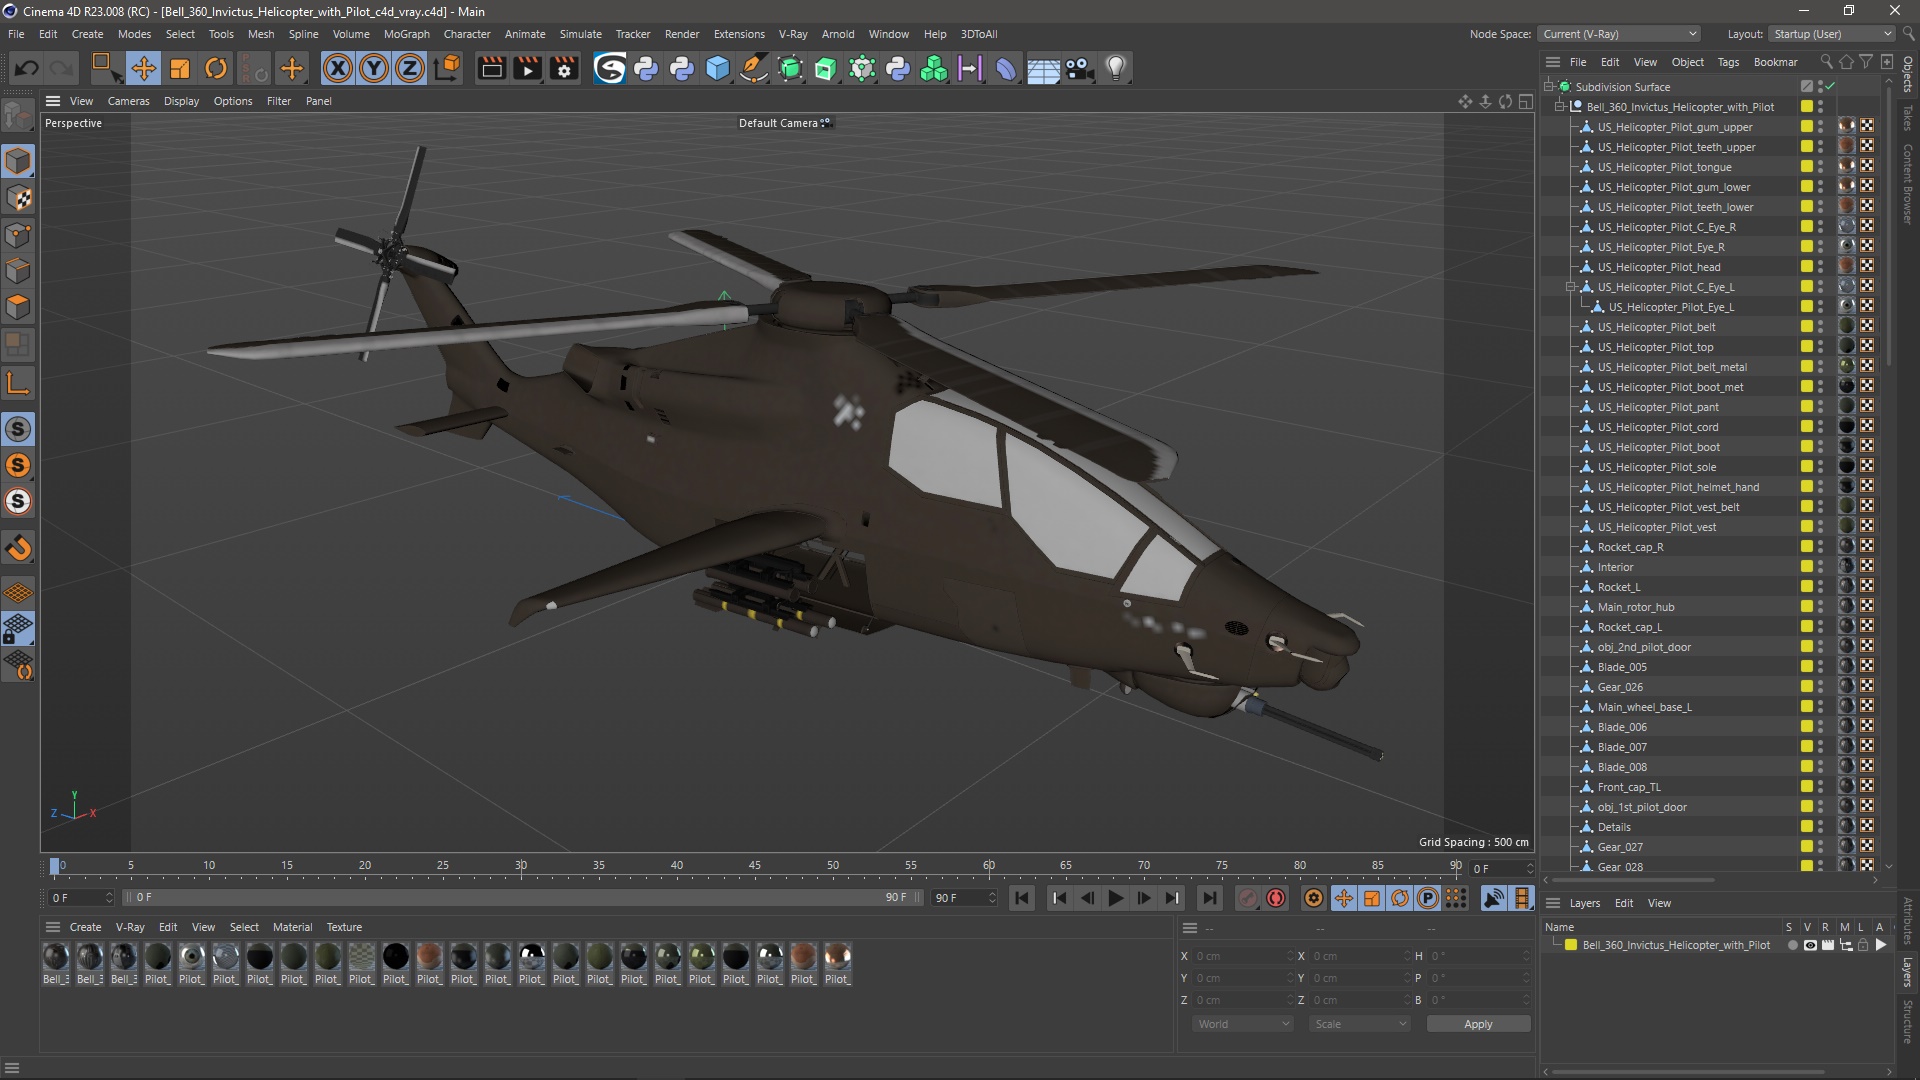This screenshot has width=1920, height=1080.
Task: Toggle visibility dots for US_Helicopter_Pilot_head
Action: tap(1821, 267)
